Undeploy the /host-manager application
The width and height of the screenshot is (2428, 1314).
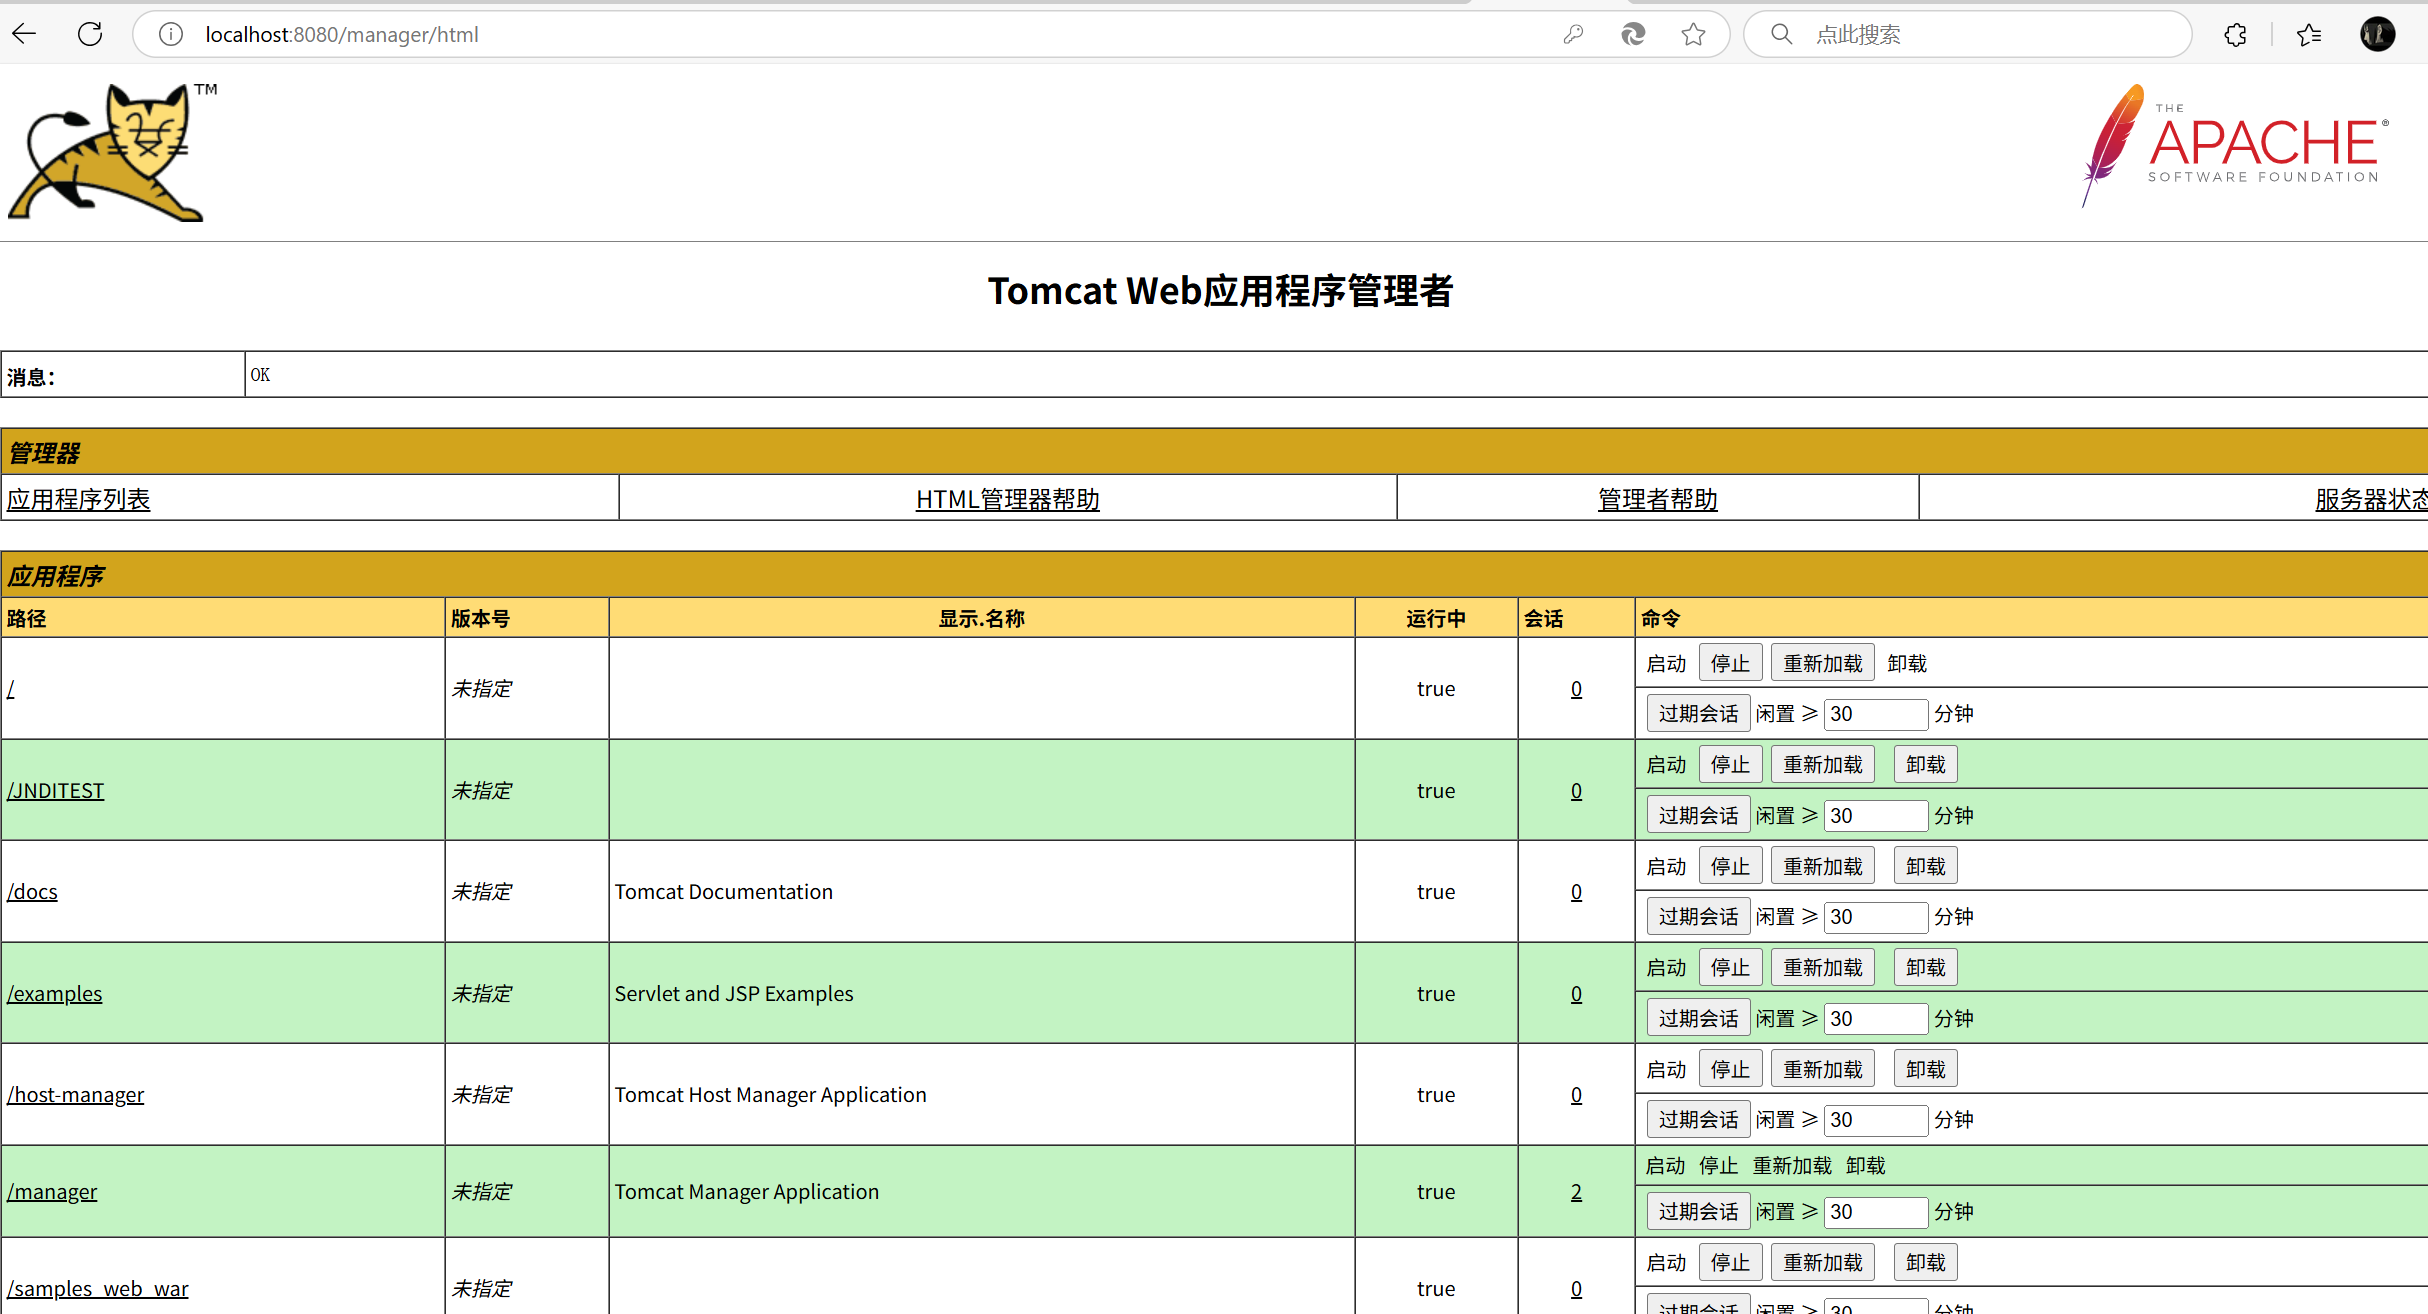(x=1925, y=1069)
